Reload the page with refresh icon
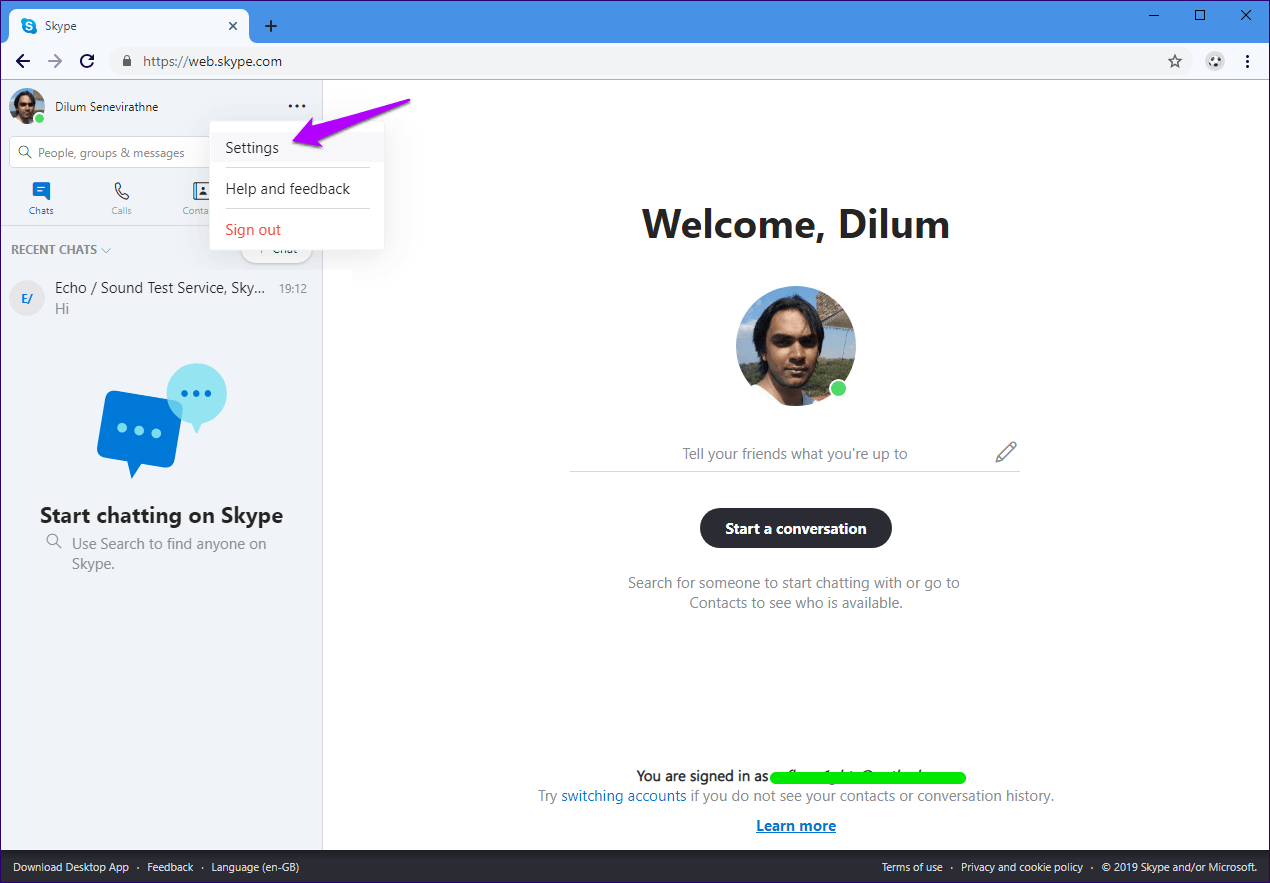Viewport: 1270px width, 883px height. pyautogui.click(x=87, y=61)
